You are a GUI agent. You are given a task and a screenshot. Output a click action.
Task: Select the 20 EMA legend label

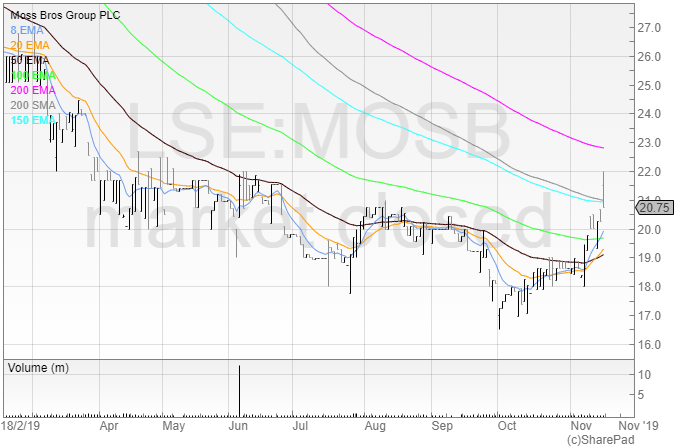pos(30,46)
